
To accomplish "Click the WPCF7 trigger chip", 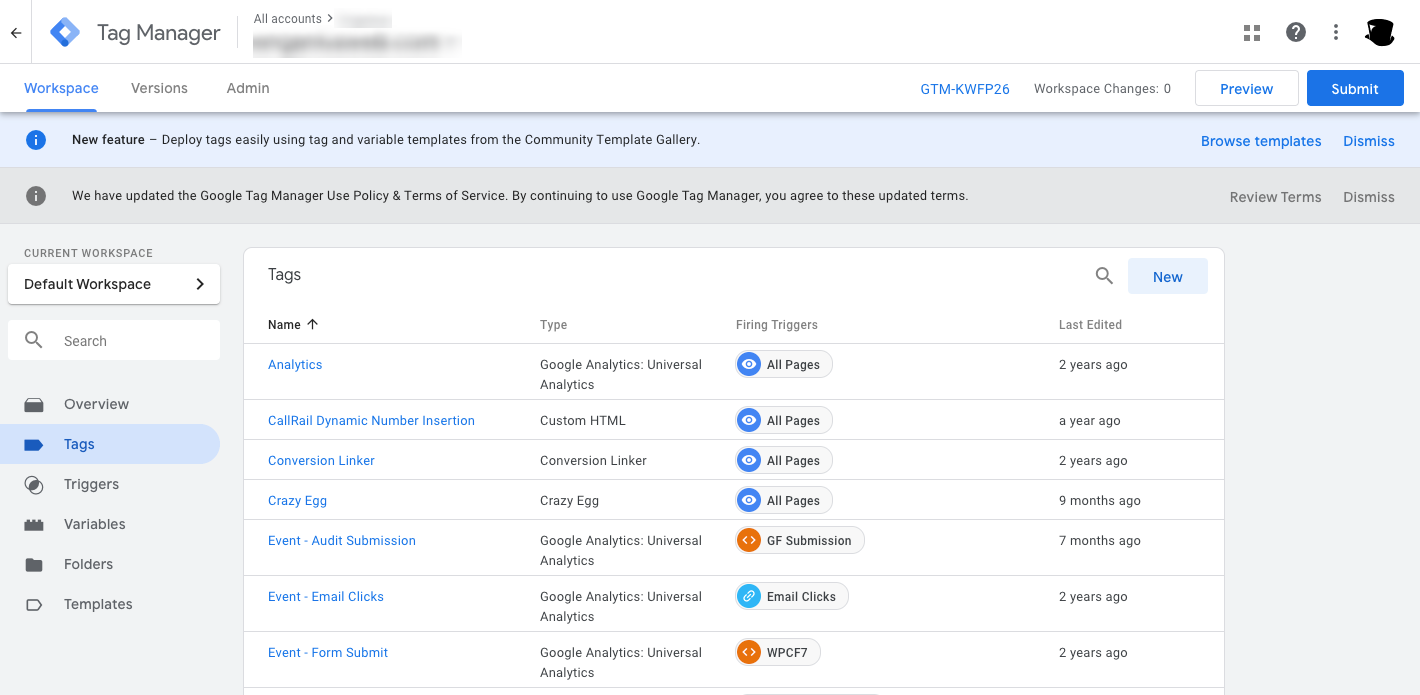I will click(x=778, y=652).
